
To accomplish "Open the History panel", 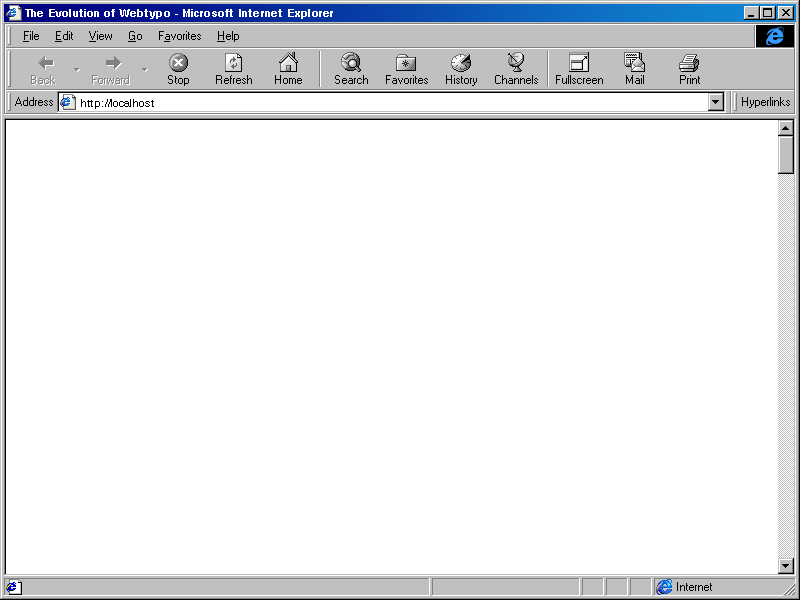I will [460, 68].
